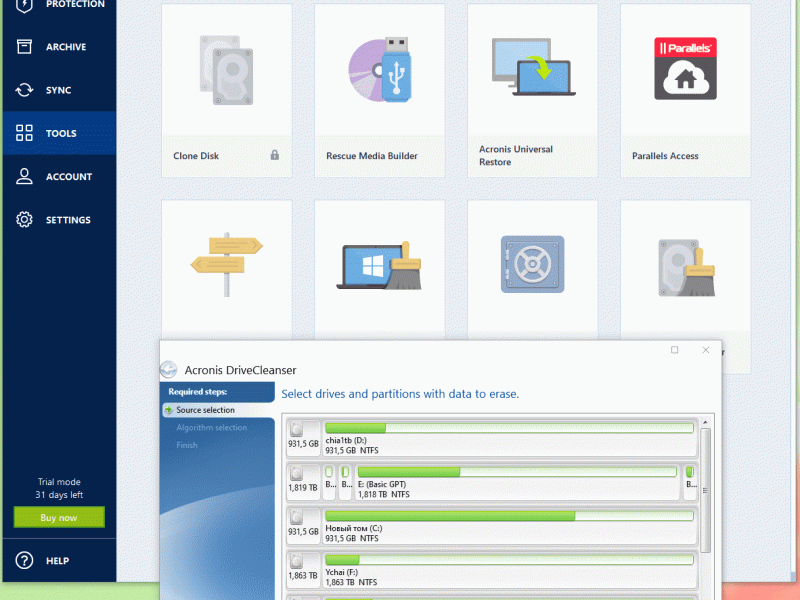The width and height of the screenshot is (800, 600).
Task: Select trailing B... partition after E: volume
Action: pyautogui.click(x=690, y=482)
